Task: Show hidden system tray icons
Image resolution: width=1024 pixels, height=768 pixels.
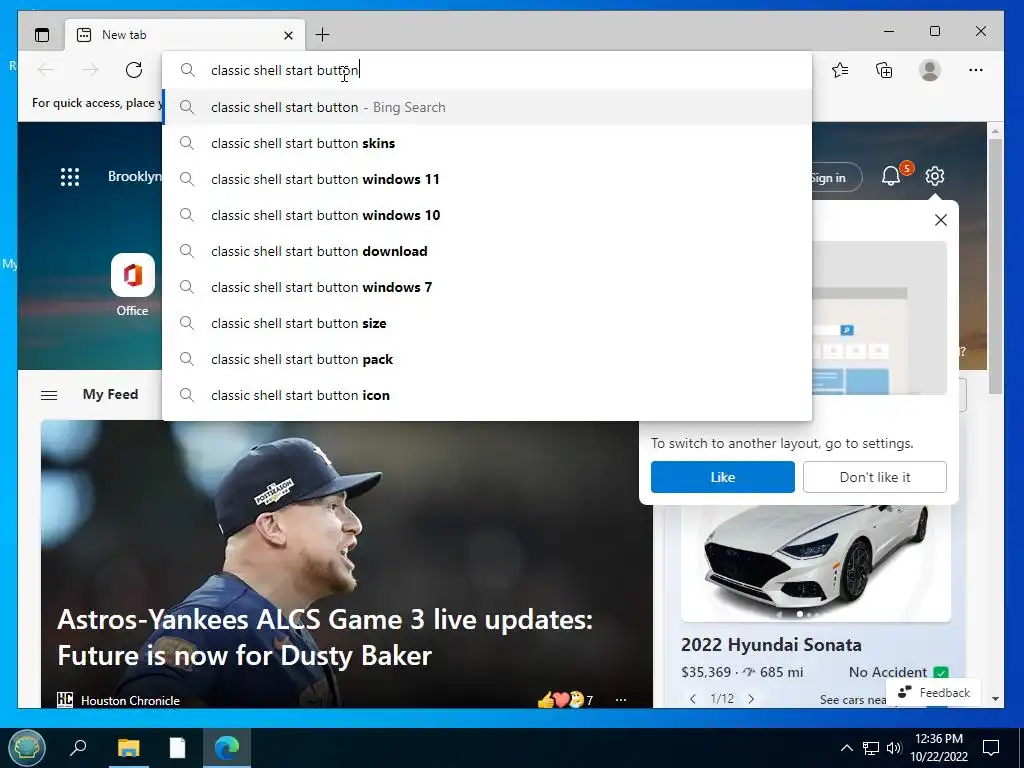Action: (x=846, y=748)
